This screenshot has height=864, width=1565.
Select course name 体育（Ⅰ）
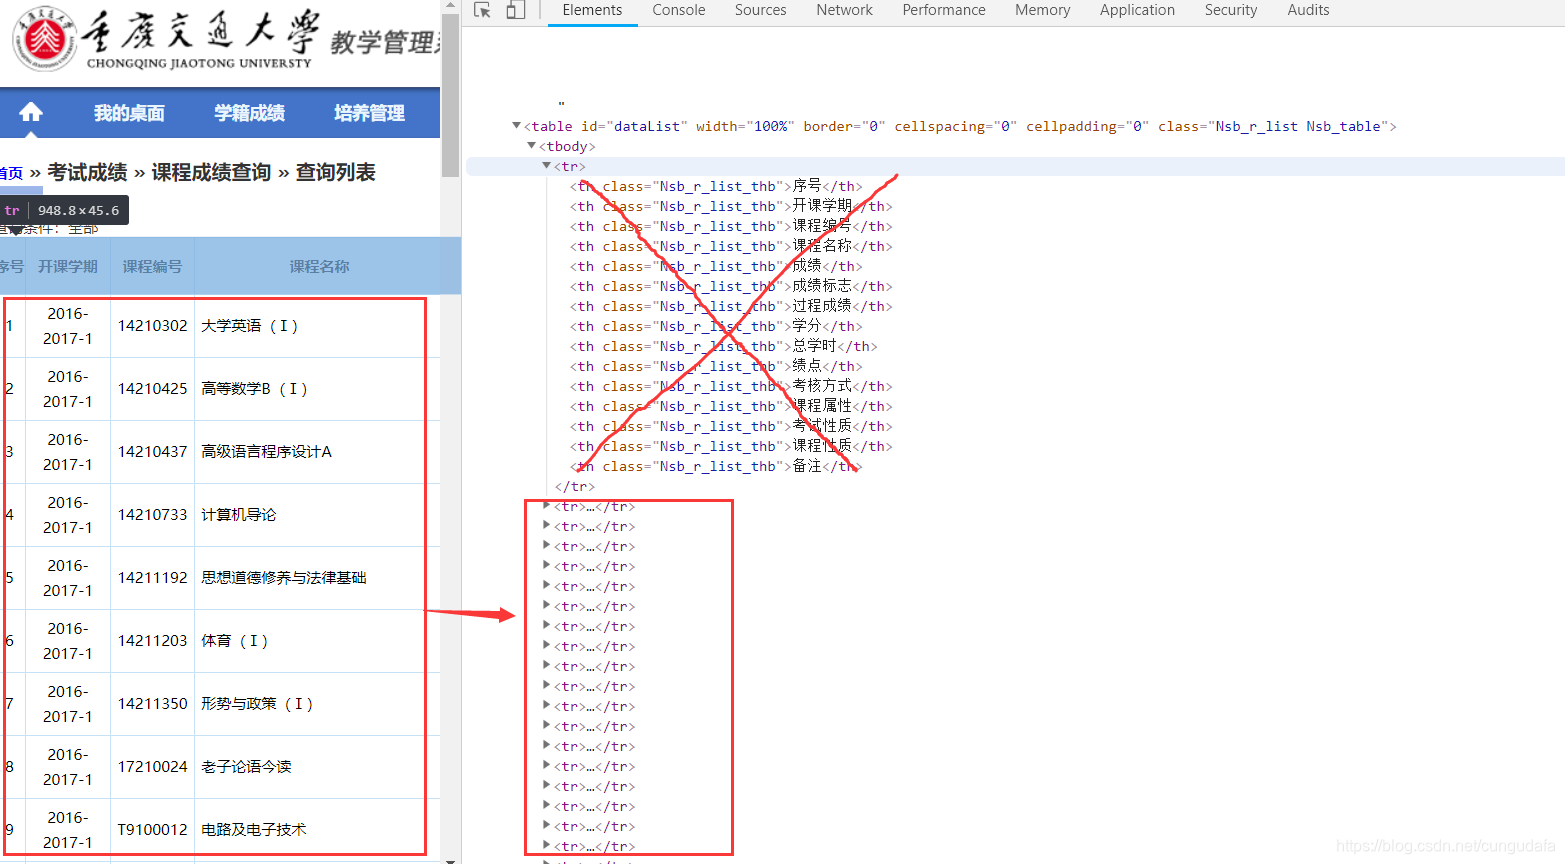click(x=235, y=641)
